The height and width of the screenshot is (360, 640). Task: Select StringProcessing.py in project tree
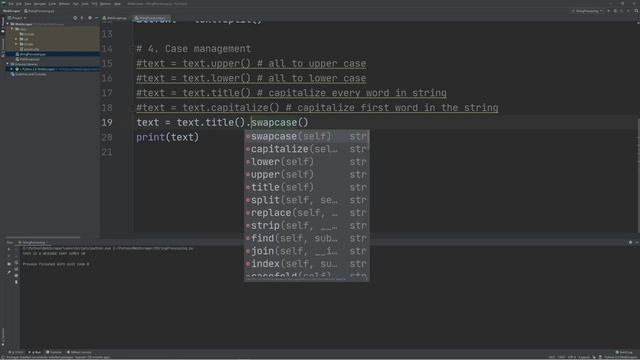coord(32,54)
